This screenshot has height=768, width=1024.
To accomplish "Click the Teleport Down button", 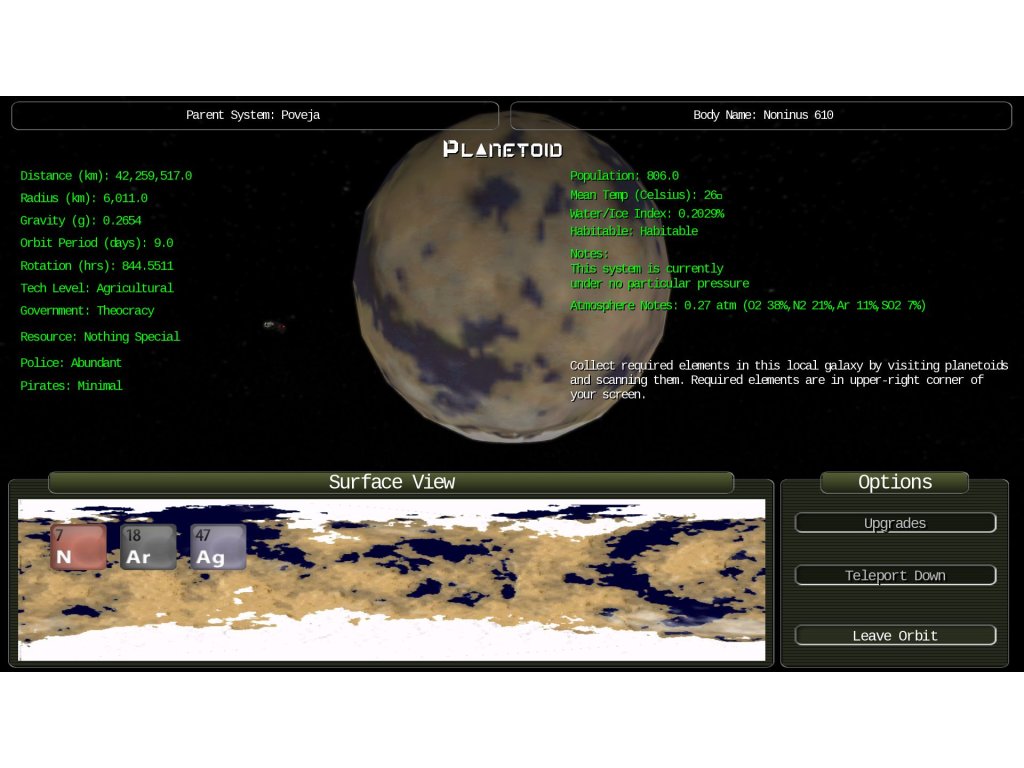I will tap(895, 575).
